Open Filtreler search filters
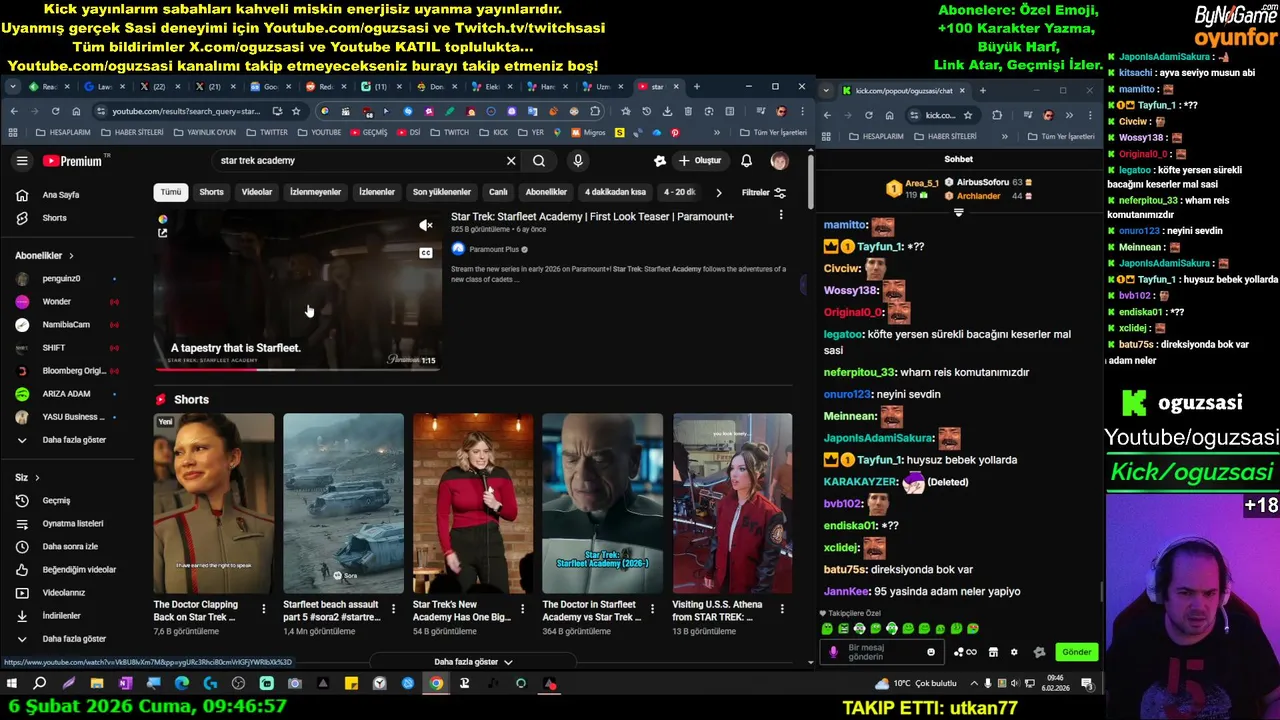 [x=763, y=193]
